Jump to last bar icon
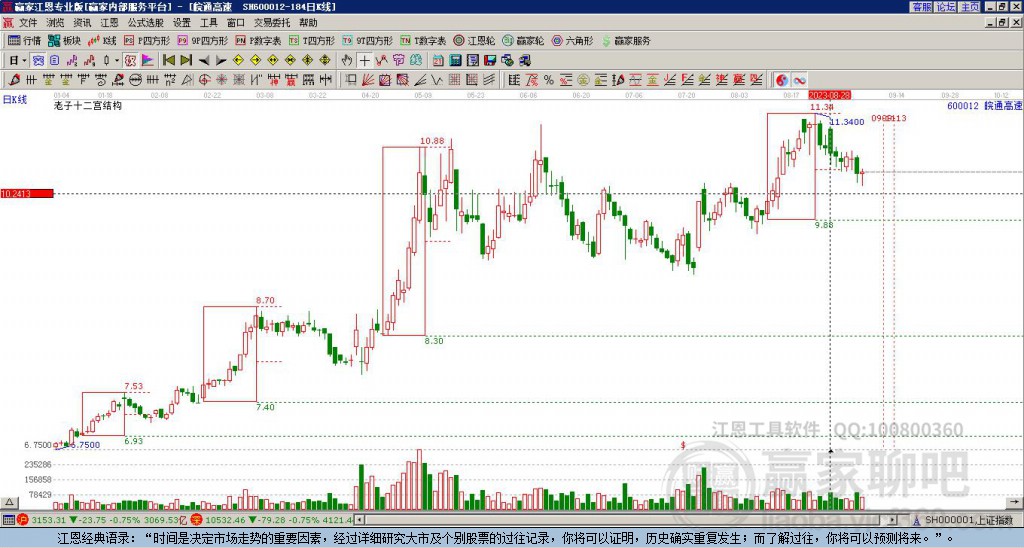 coord(186,60)
